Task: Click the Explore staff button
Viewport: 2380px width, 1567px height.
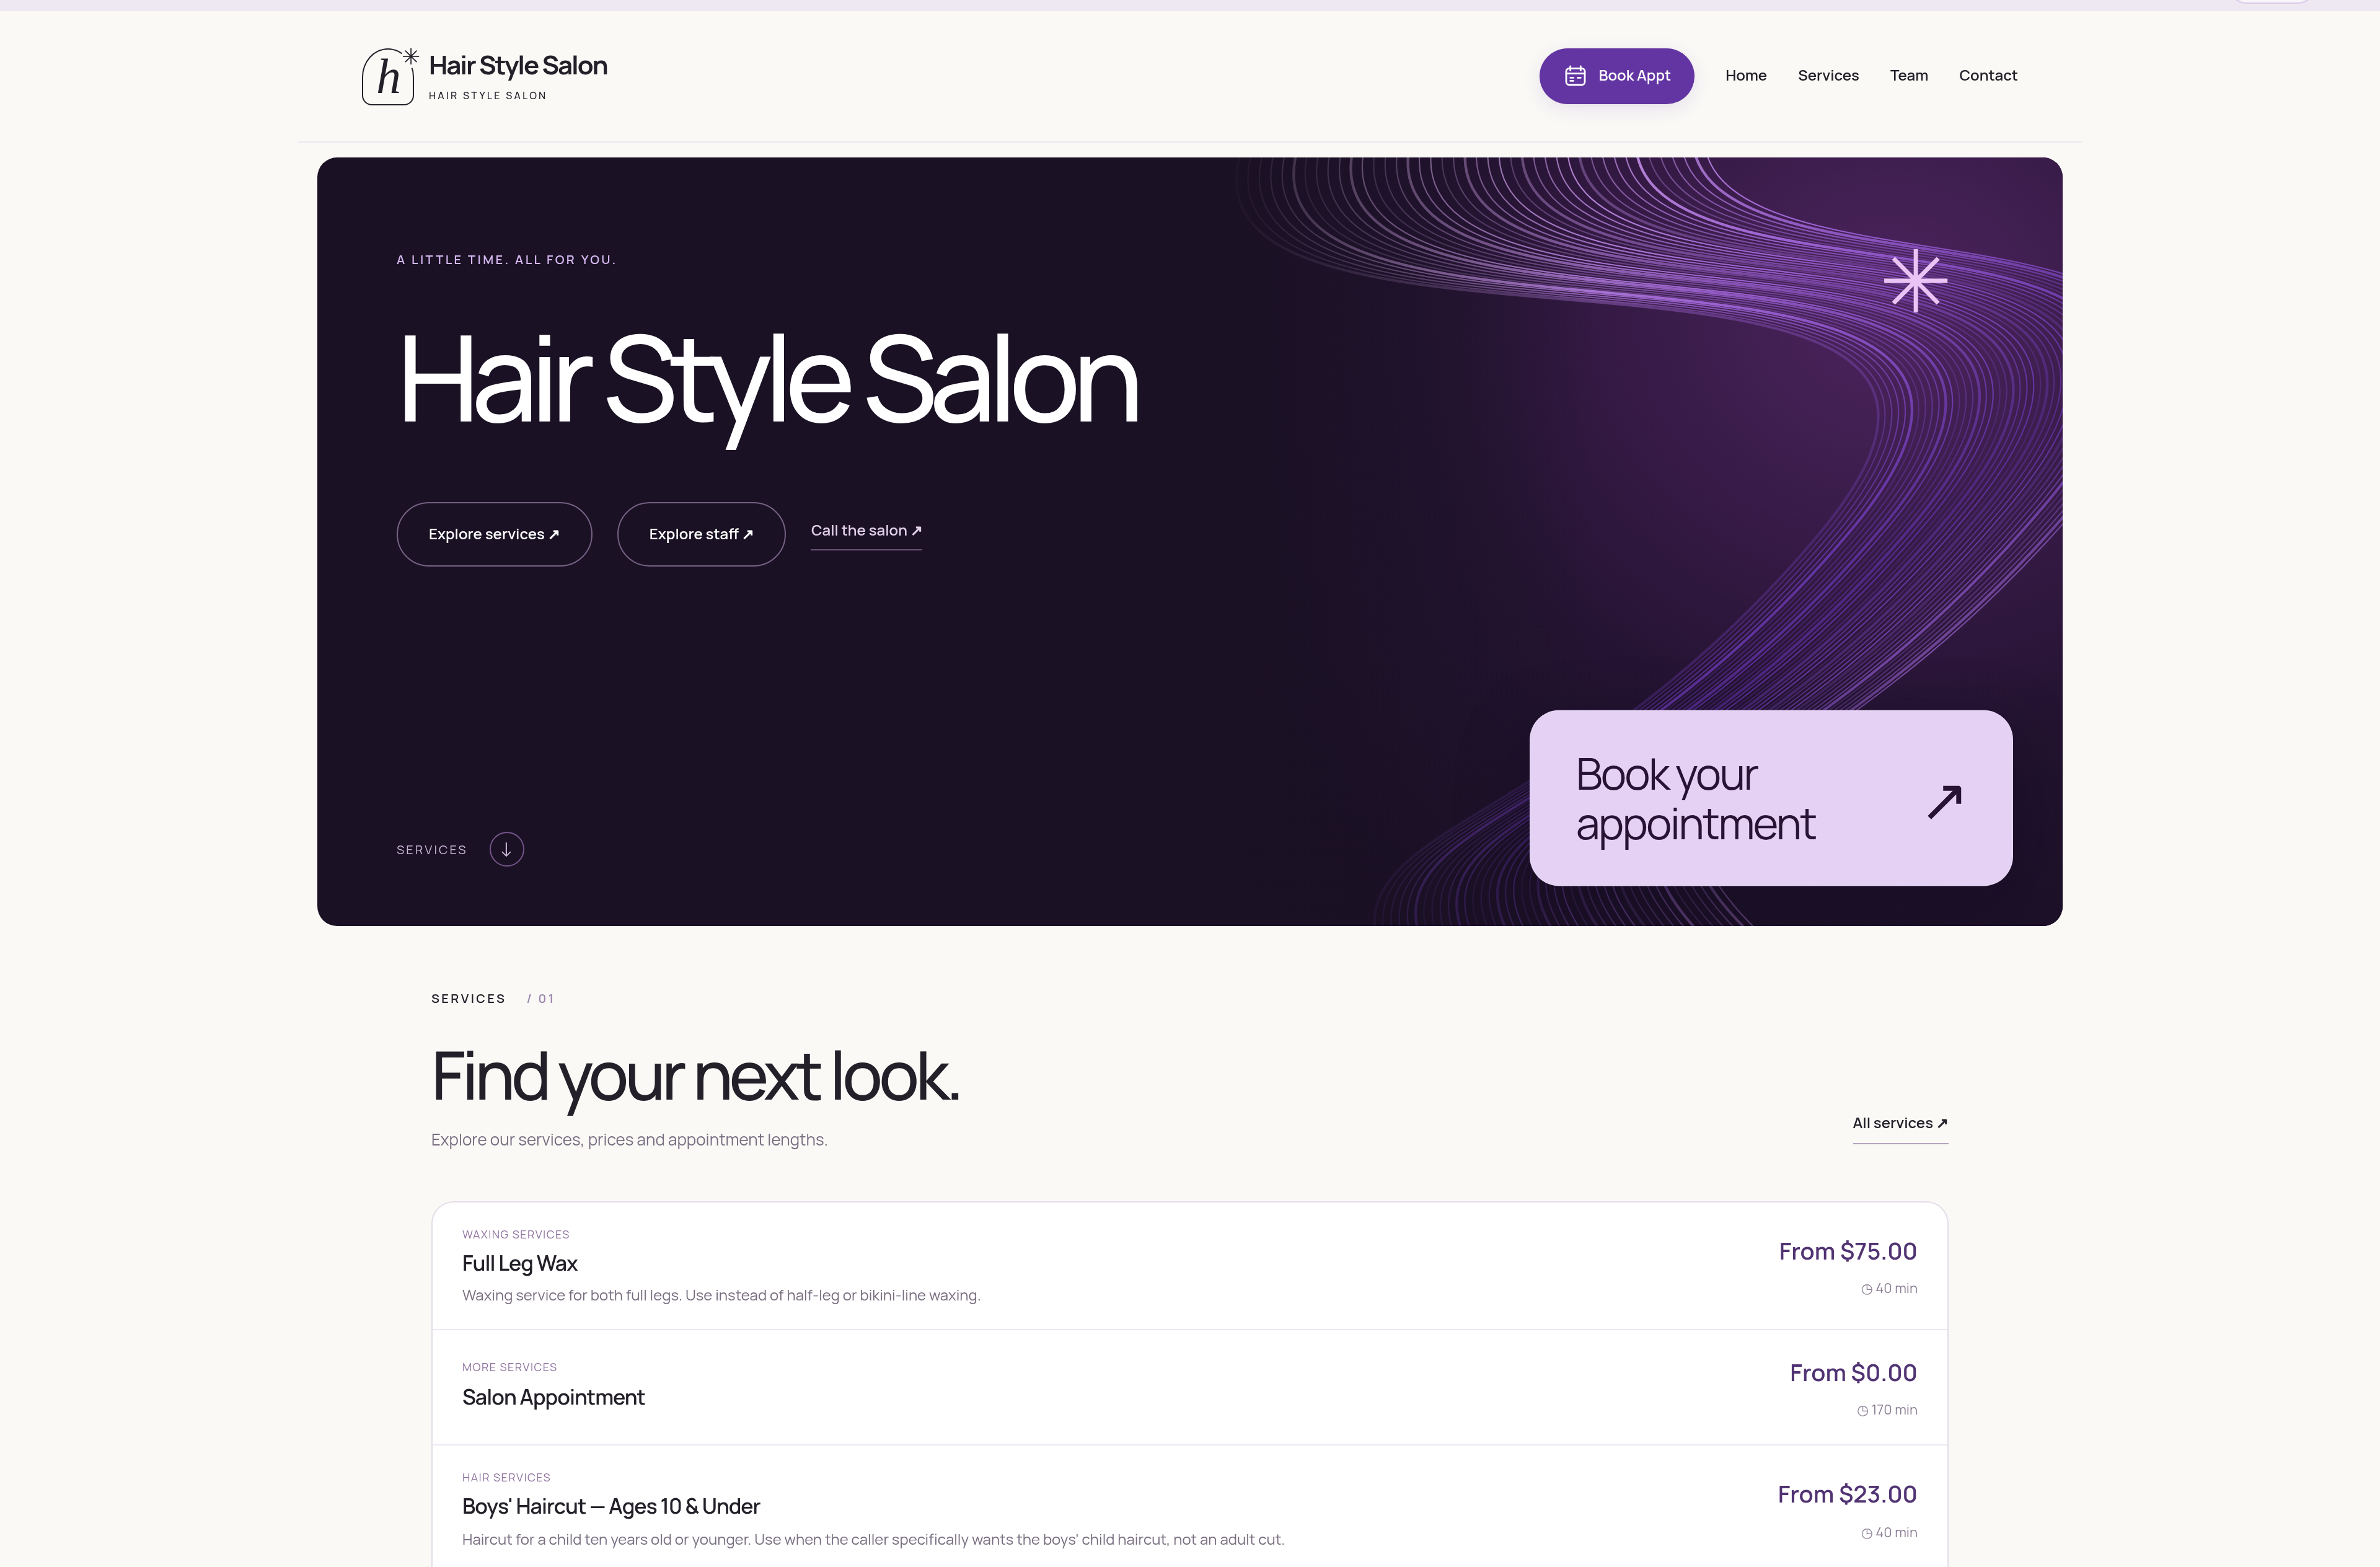Action: [x=701, y=534]
